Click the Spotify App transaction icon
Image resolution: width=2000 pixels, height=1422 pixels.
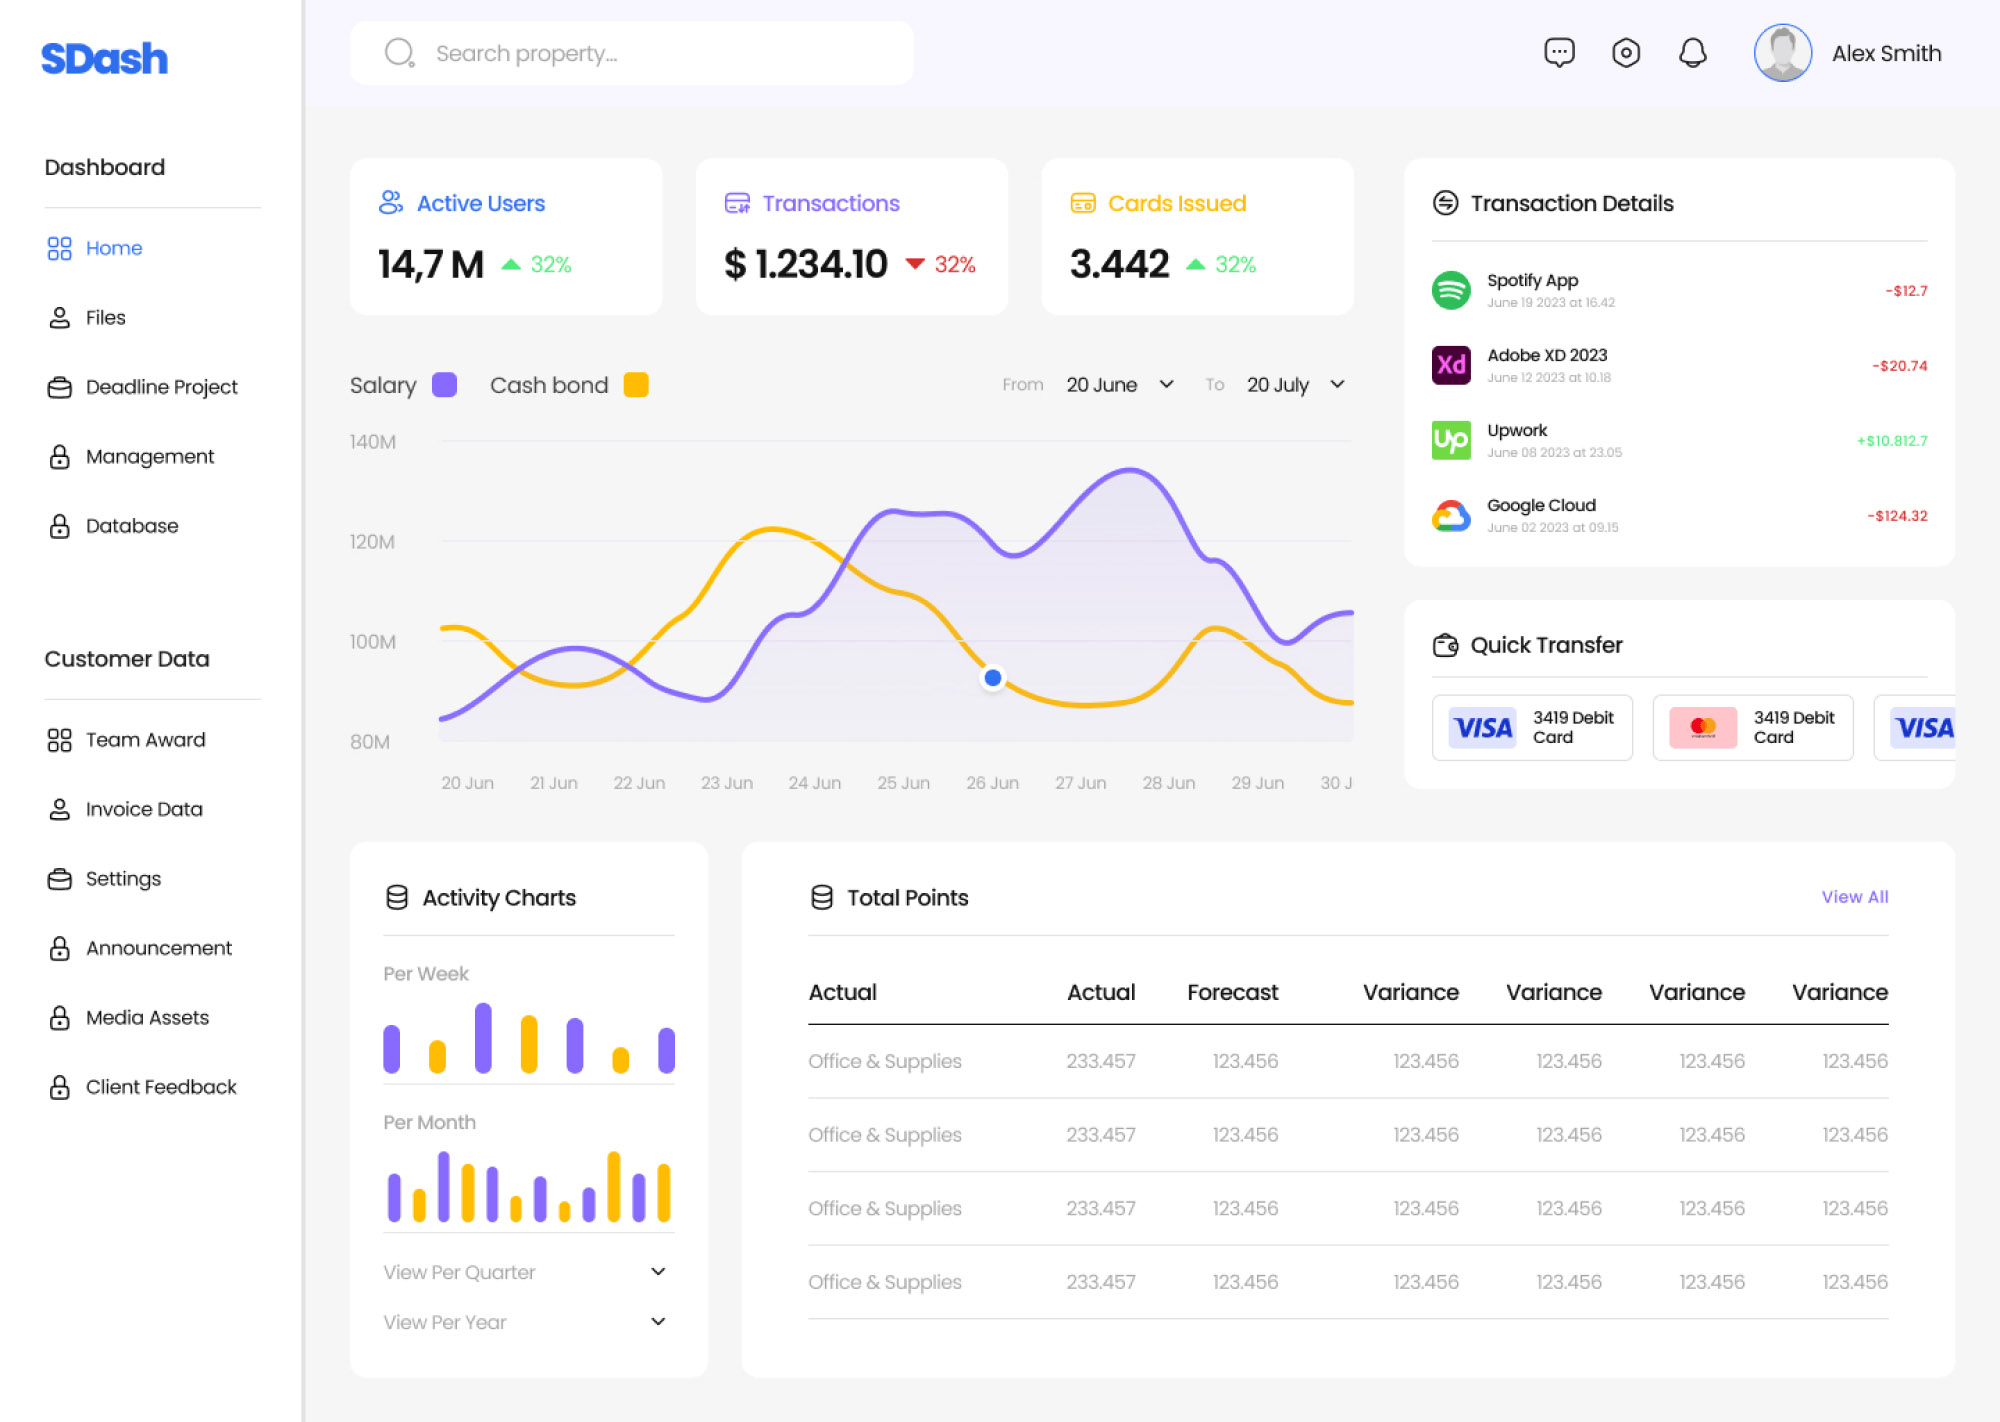click(1450, 291)
